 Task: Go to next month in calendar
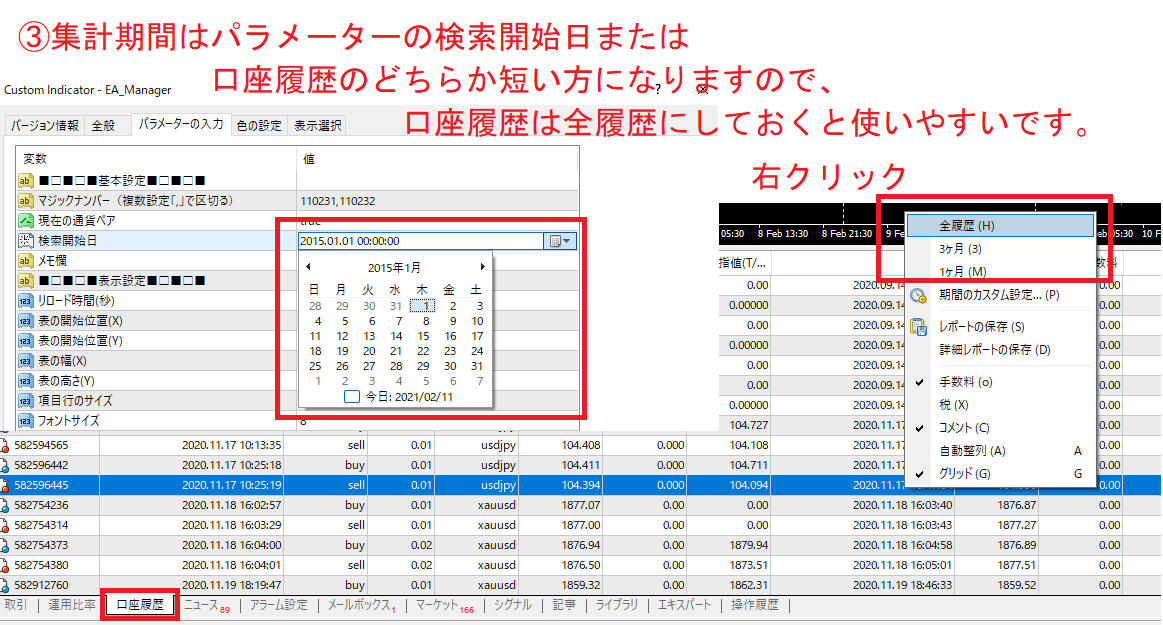point(482,267)
